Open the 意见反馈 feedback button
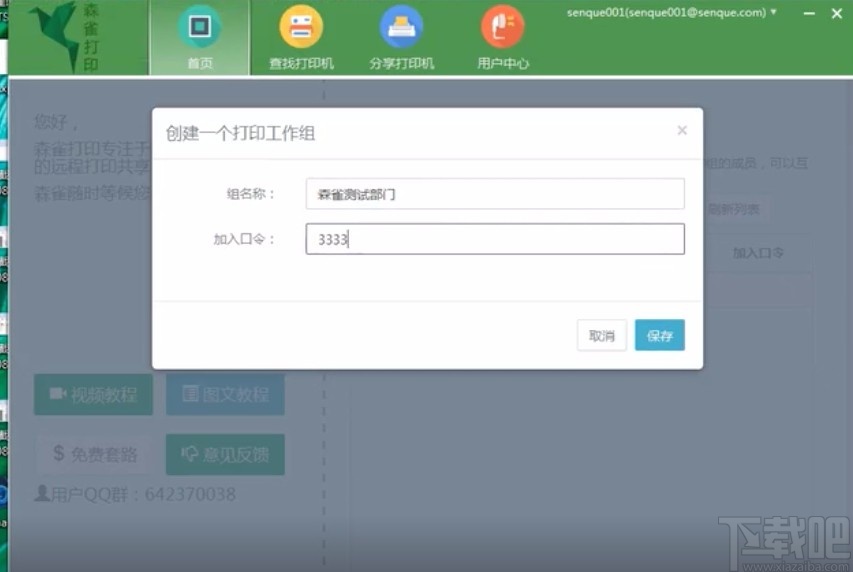 [x=225, y=454]
